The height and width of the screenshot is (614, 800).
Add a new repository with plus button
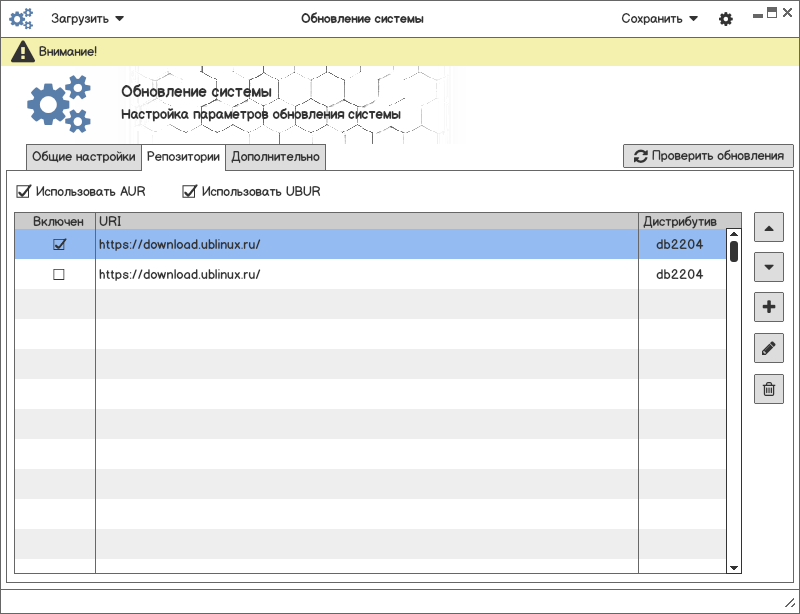click(x=768, y=308)
